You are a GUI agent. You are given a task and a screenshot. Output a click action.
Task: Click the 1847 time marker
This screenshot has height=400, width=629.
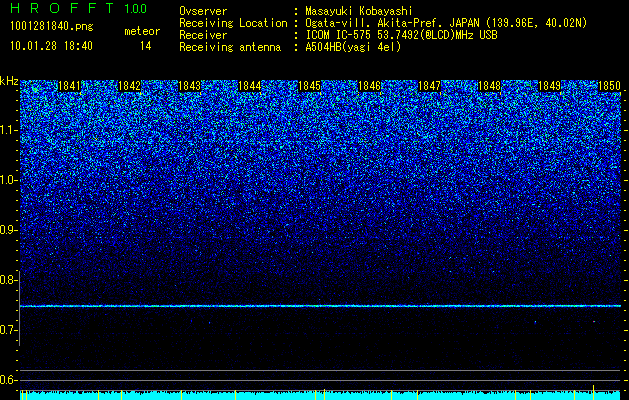(x=429, y=86)
